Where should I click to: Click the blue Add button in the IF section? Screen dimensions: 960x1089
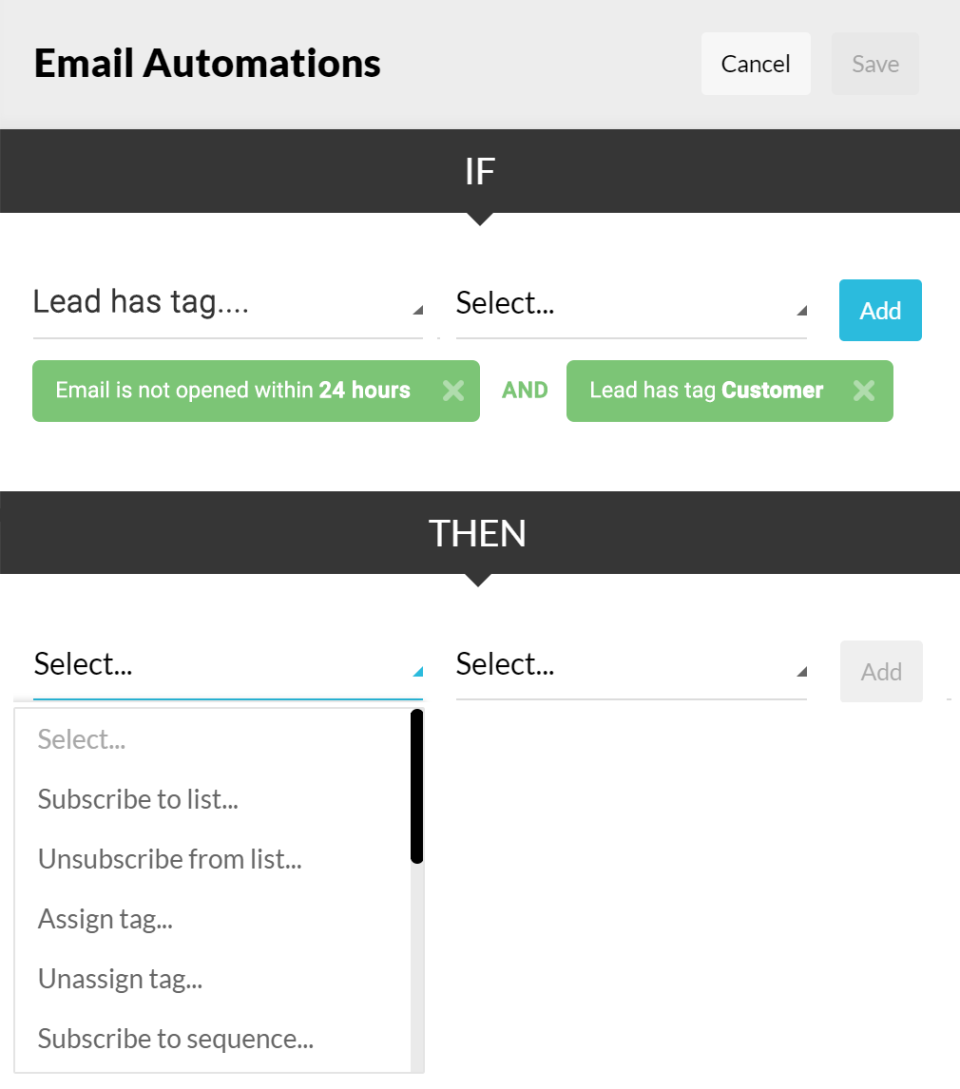880,310
